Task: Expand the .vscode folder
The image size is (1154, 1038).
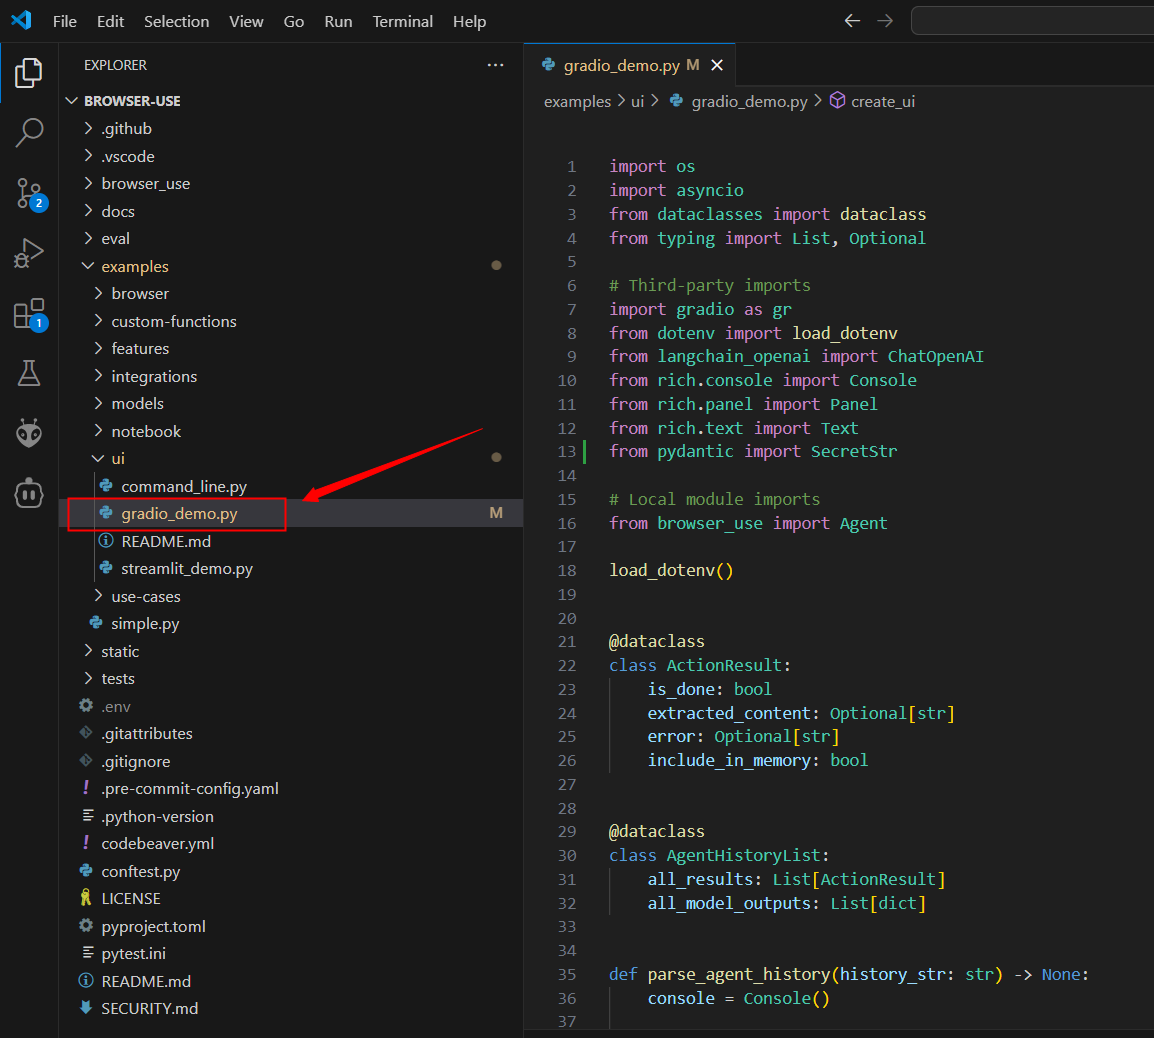Action: point(291,156)
